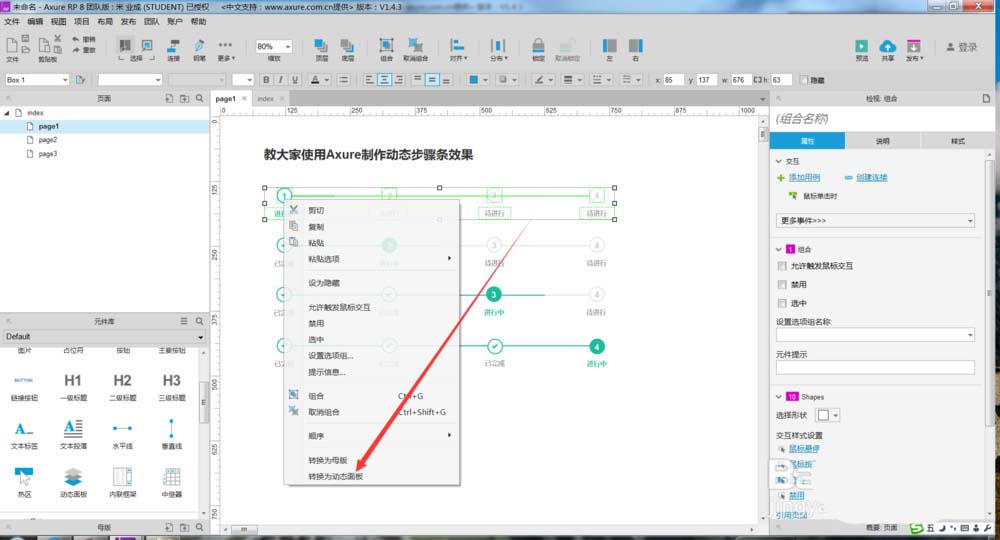Select page2 in the pages tree

pyautogui.click(x=48, y=140)
